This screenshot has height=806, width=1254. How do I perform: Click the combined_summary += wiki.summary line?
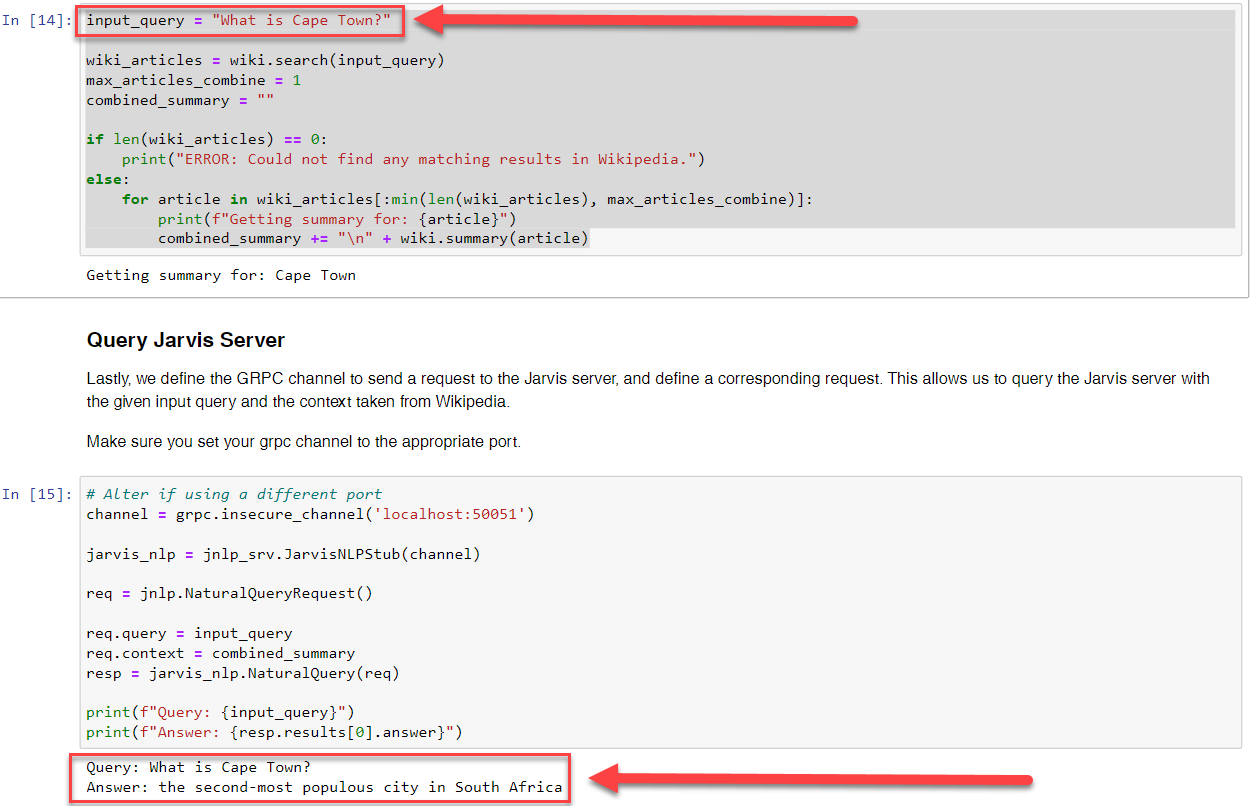coord(373,238)
